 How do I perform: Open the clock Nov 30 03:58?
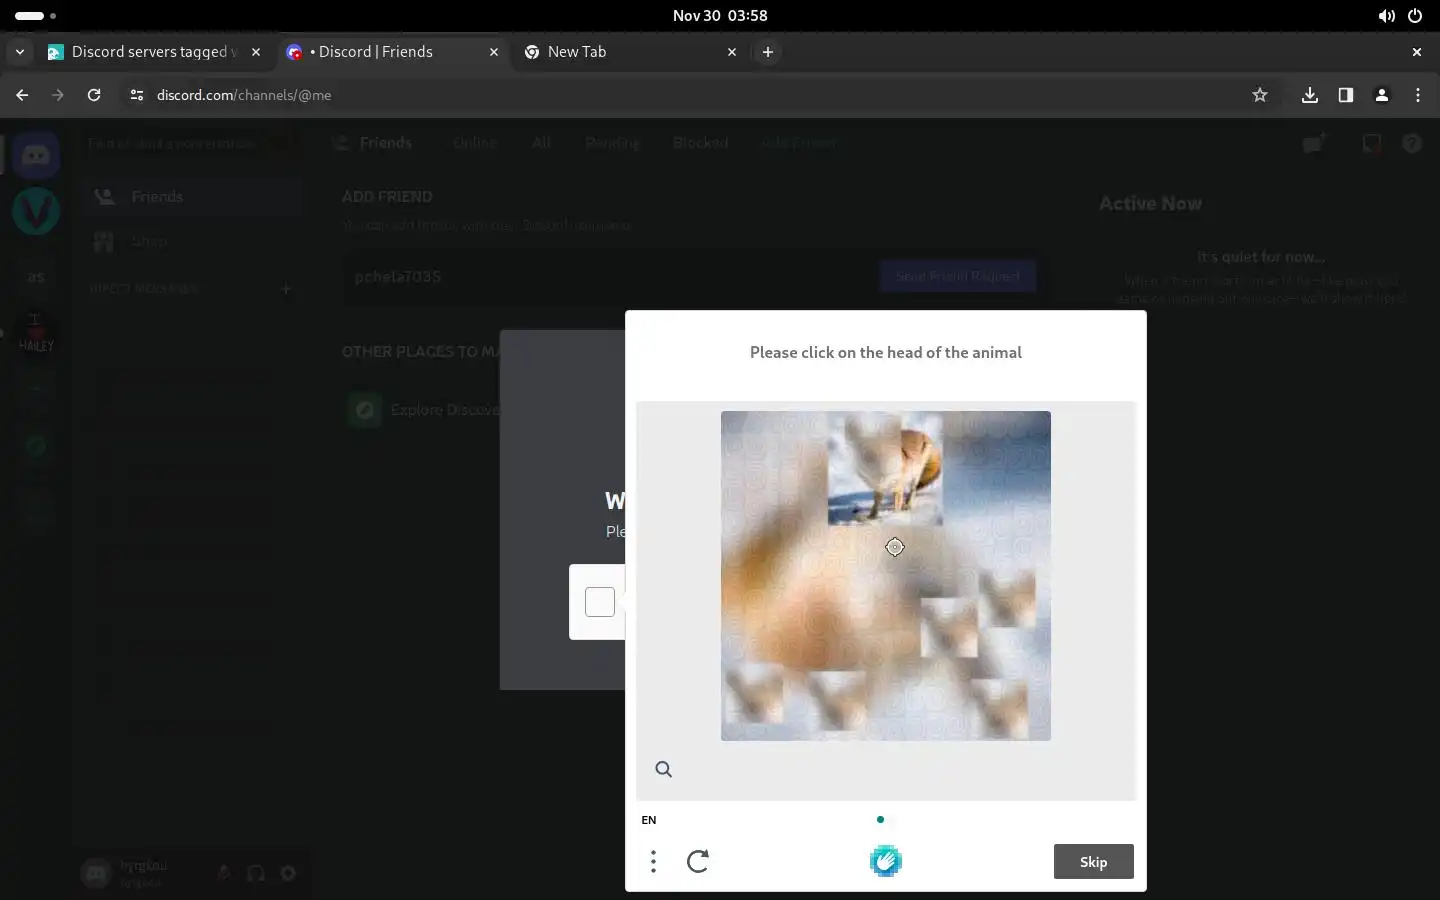[720, 16]
